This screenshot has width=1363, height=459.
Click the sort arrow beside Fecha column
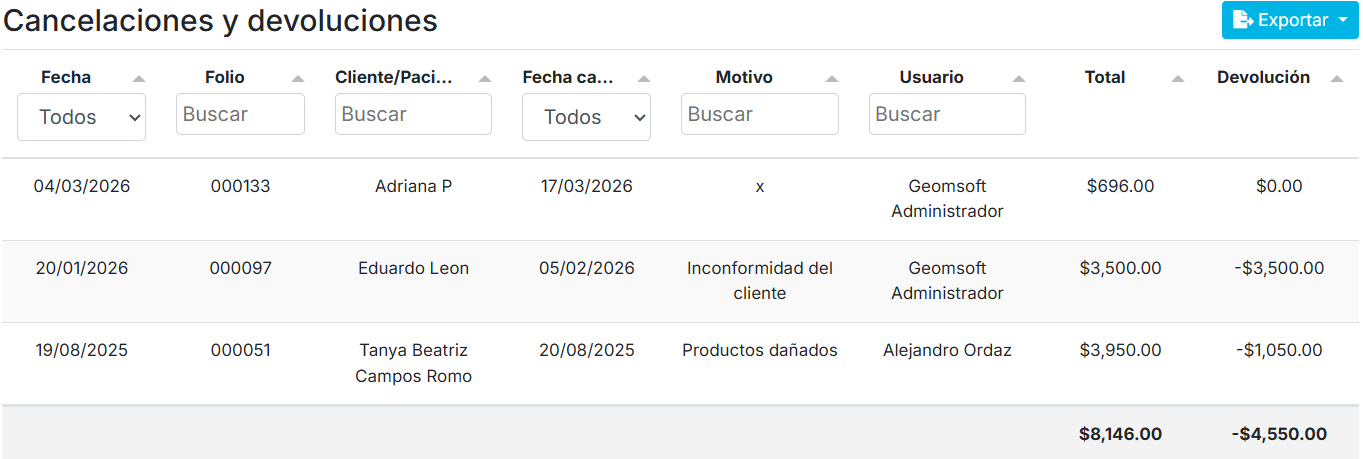pyautogui.click(x=139, y=78)
